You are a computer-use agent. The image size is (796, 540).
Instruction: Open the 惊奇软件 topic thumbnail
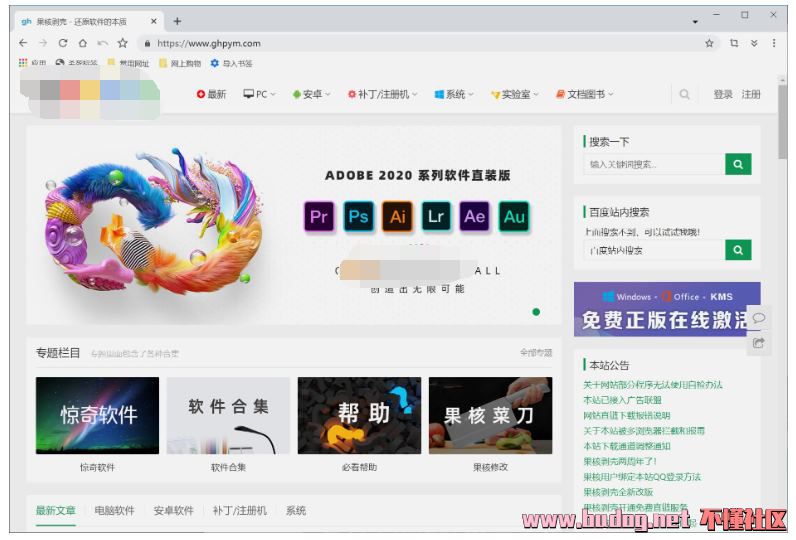click(97, 415)
